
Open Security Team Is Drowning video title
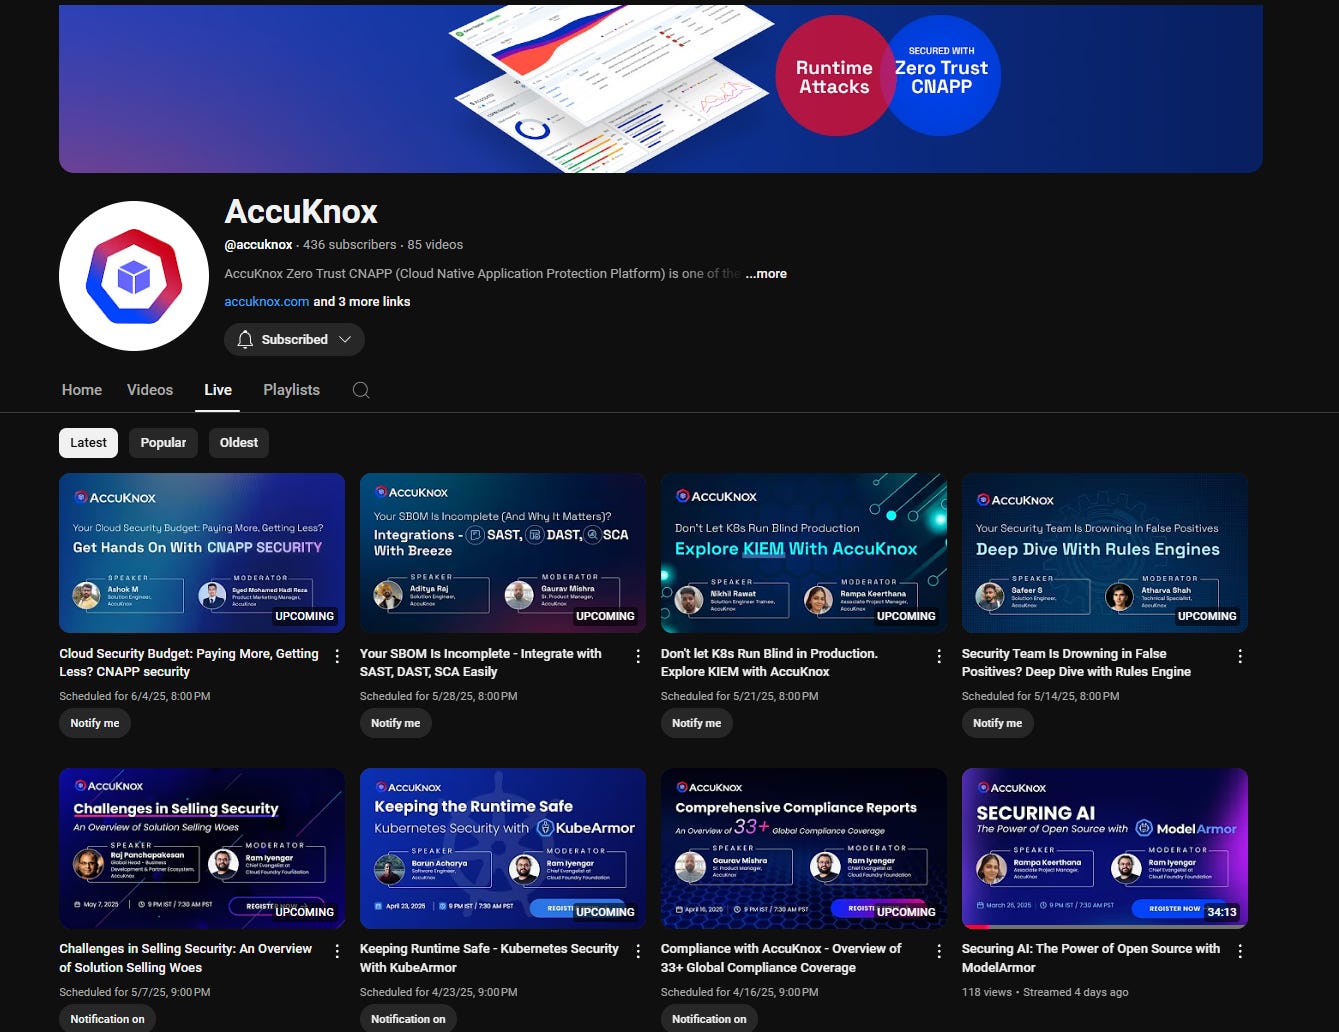click(x=1076, y=663)
